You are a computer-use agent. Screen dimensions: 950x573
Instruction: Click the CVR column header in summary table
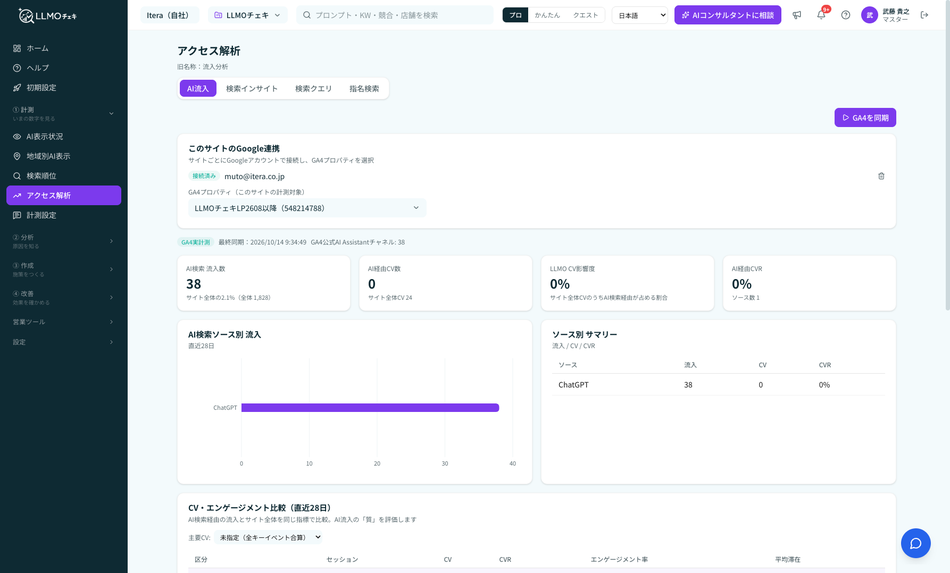pyautogui.click(x=825, y=365)
